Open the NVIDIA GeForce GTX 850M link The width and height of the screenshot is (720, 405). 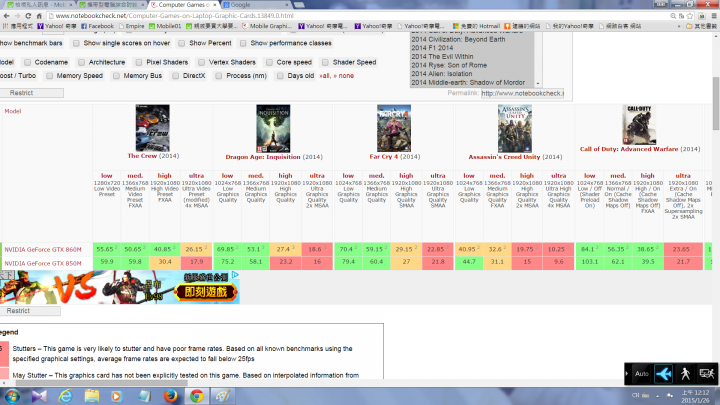43,263
